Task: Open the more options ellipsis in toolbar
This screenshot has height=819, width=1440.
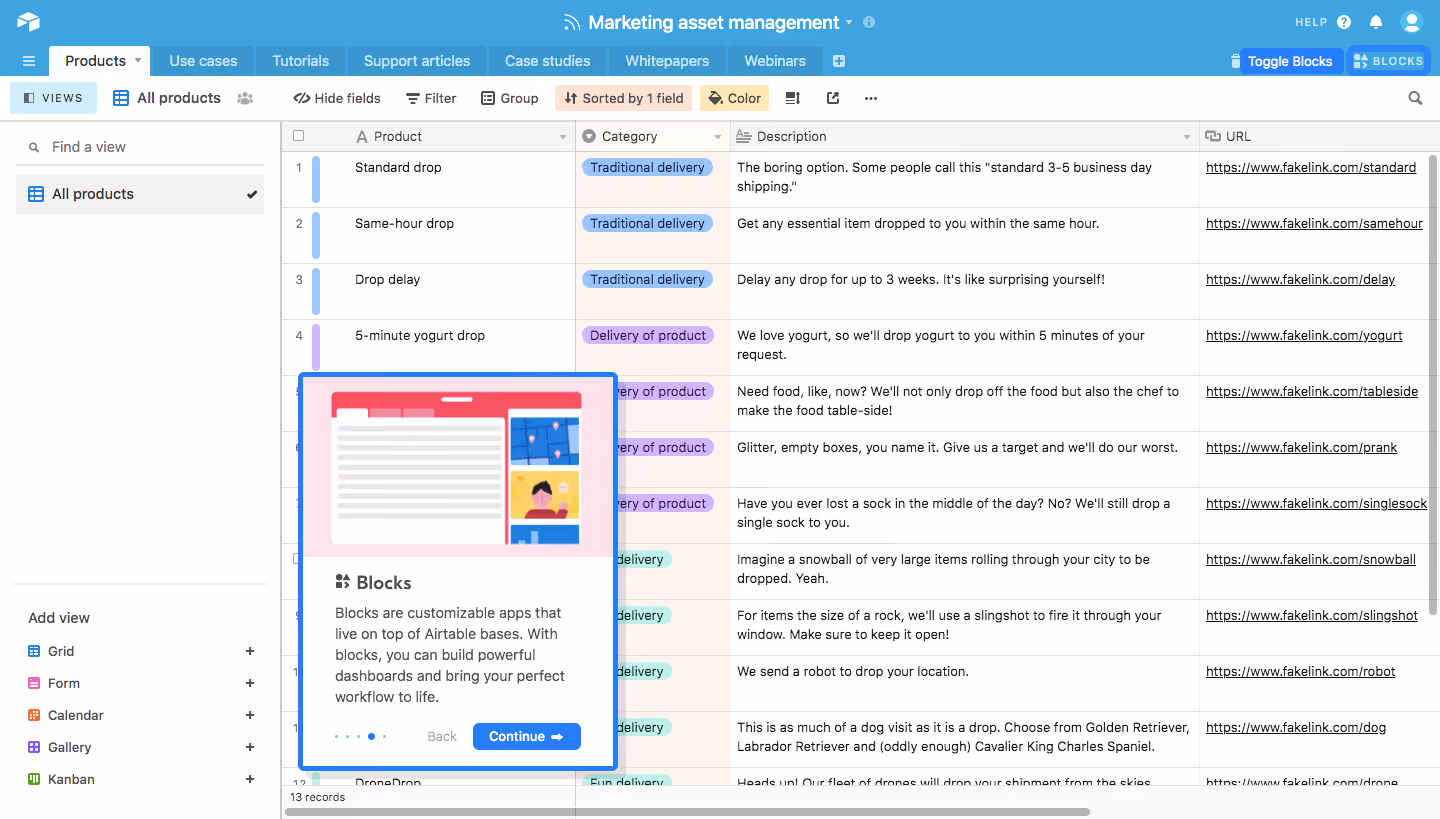Action: (x=871, y=98)
